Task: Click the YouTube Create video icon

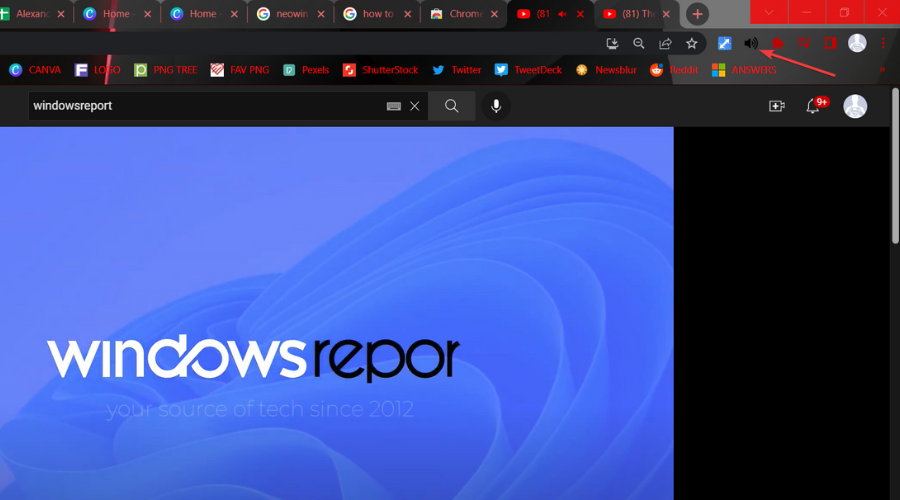Action: point(777,106)
